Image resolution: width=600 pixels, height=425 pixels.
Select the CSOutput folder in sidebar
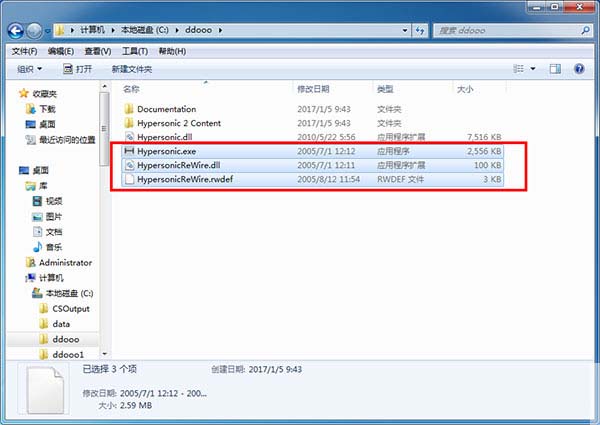tap(70, 309)
